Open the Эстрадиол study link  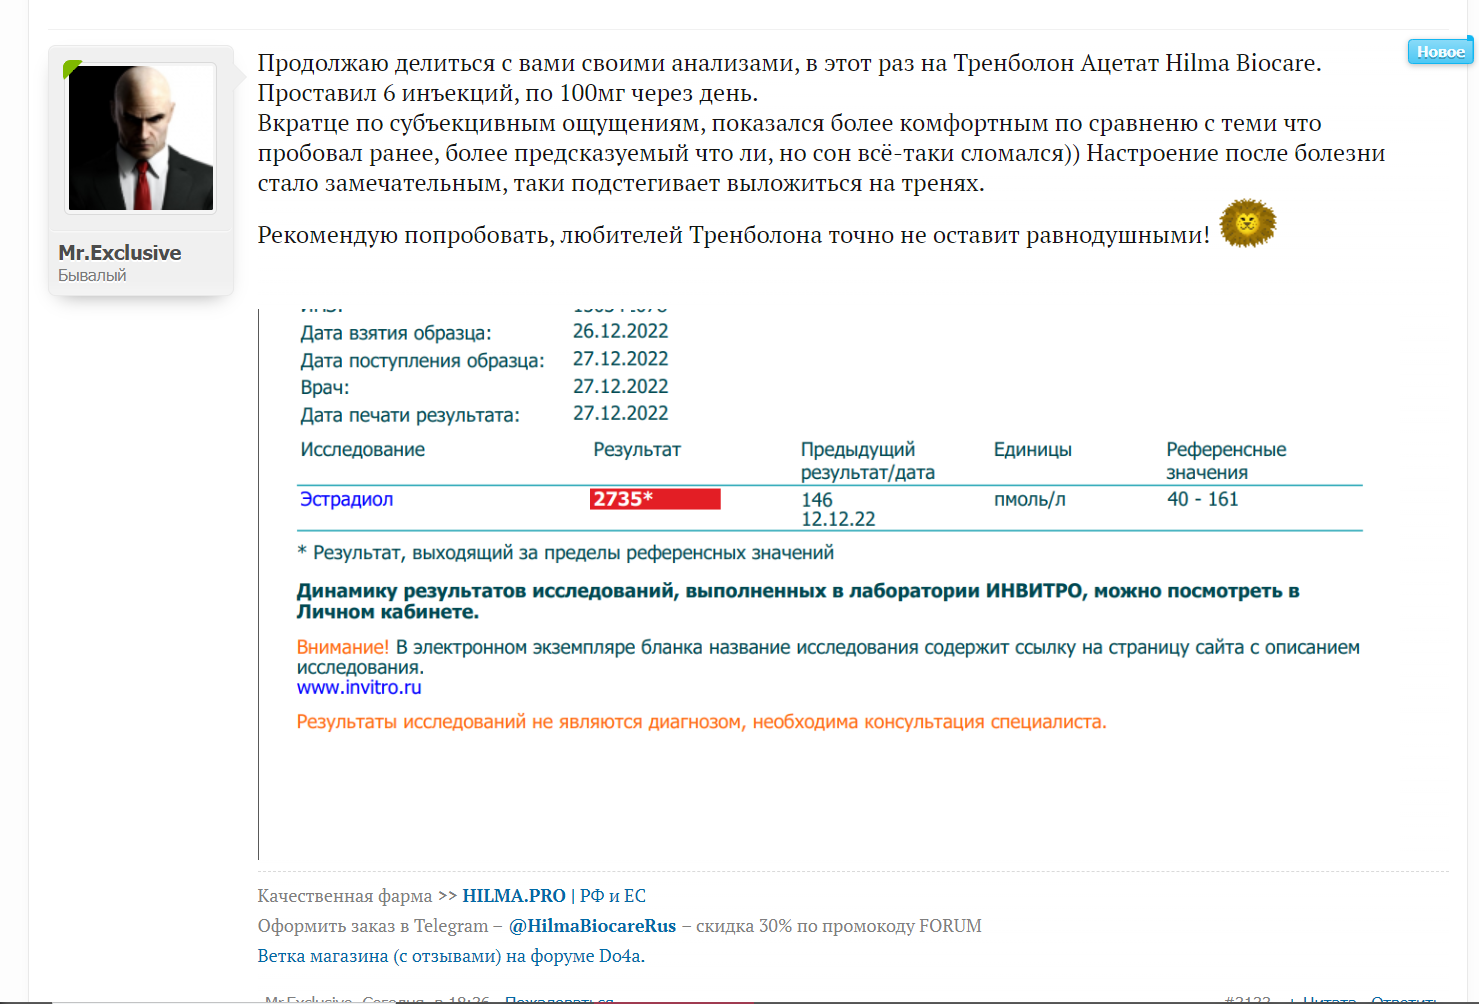(346, 499)
